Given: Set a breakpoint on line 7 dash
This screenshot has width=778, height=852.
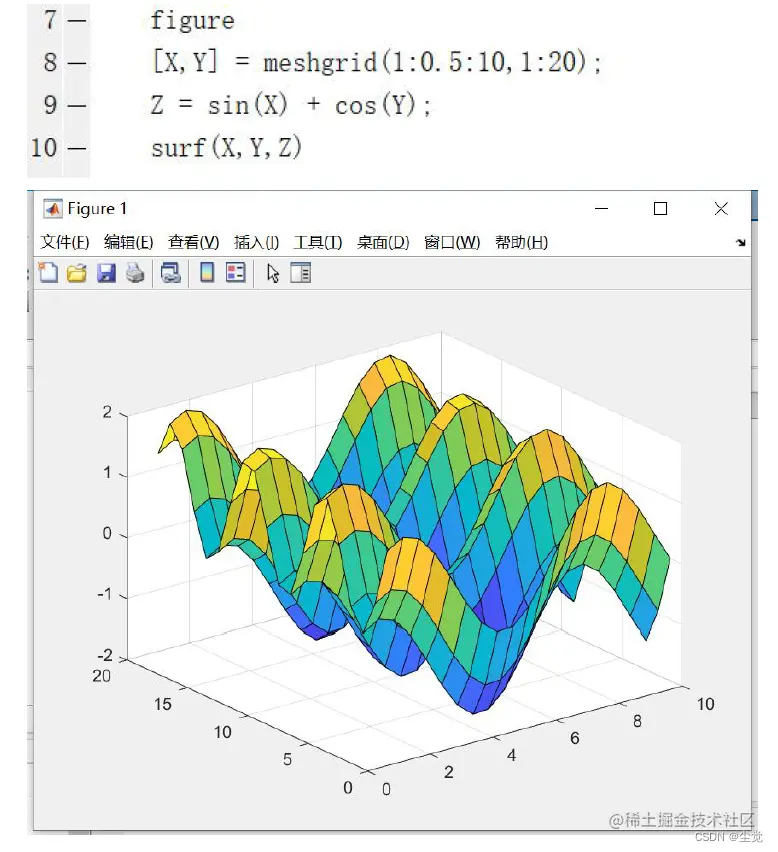Looking at the screenshot, I should 77,21.
